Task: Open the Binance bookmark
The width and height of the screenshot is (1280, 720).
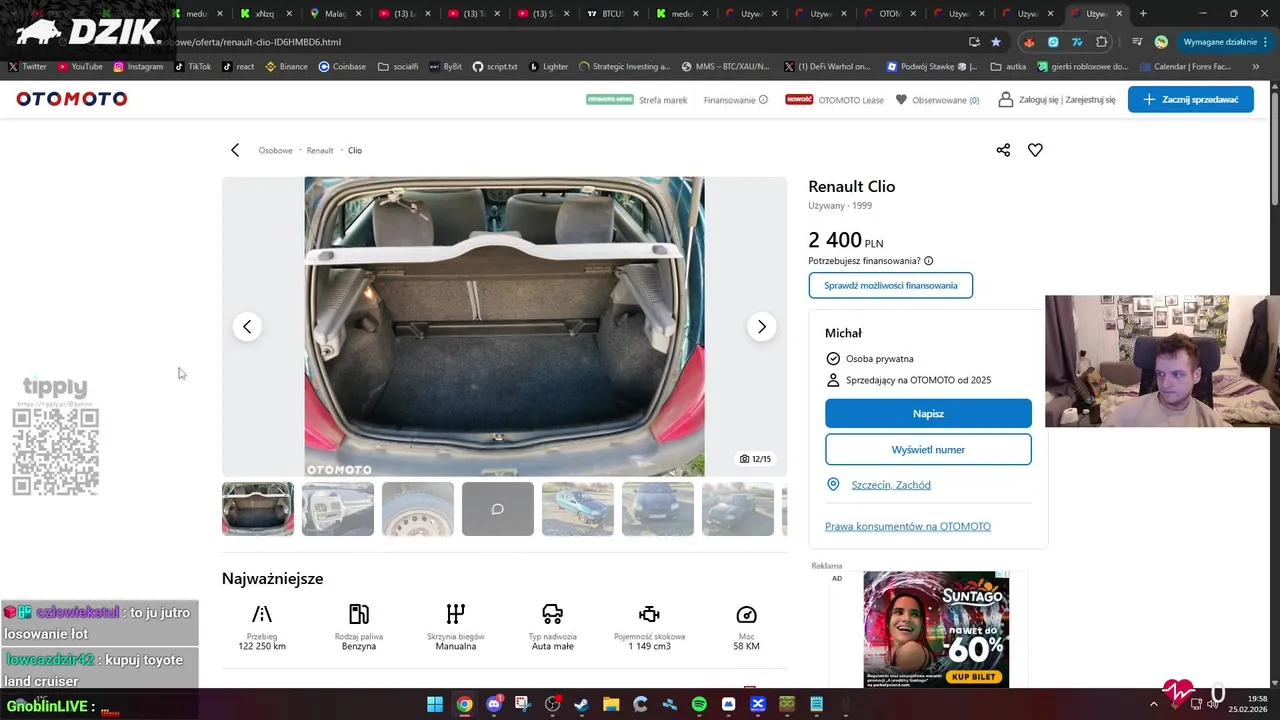Action: [286, 67]
